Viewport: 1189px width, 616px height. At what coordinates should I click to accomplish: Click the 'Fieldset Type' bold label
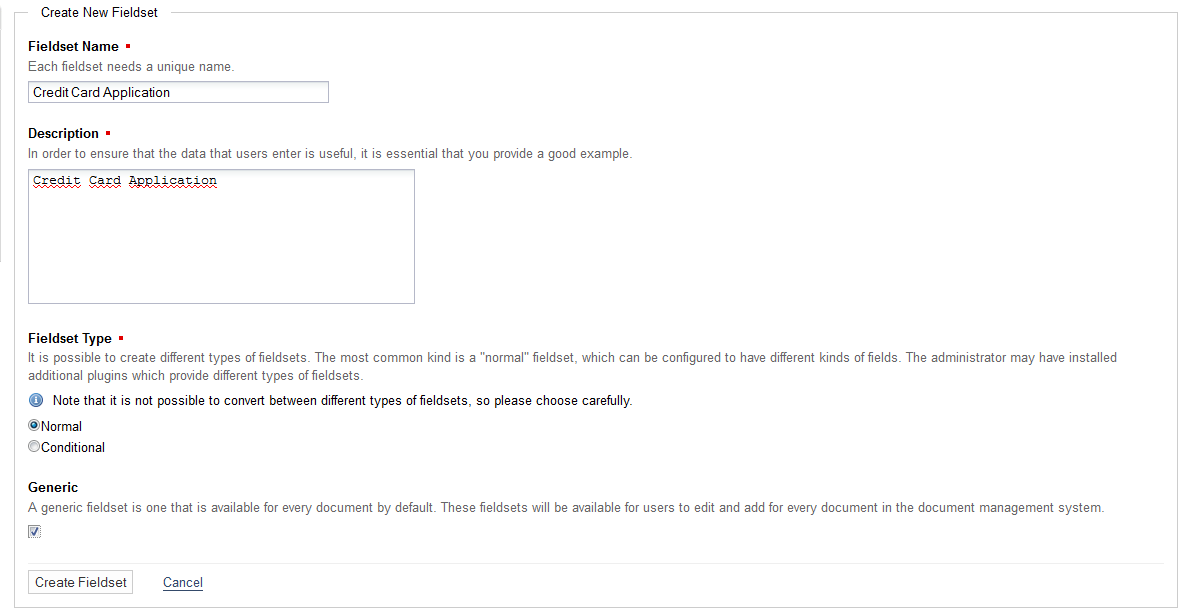(x=70, y=338)
